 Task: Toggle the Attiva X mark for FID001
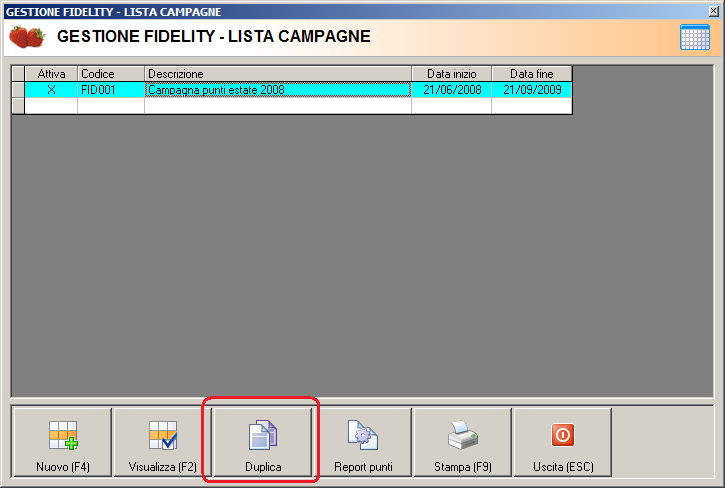click(51, 89)
